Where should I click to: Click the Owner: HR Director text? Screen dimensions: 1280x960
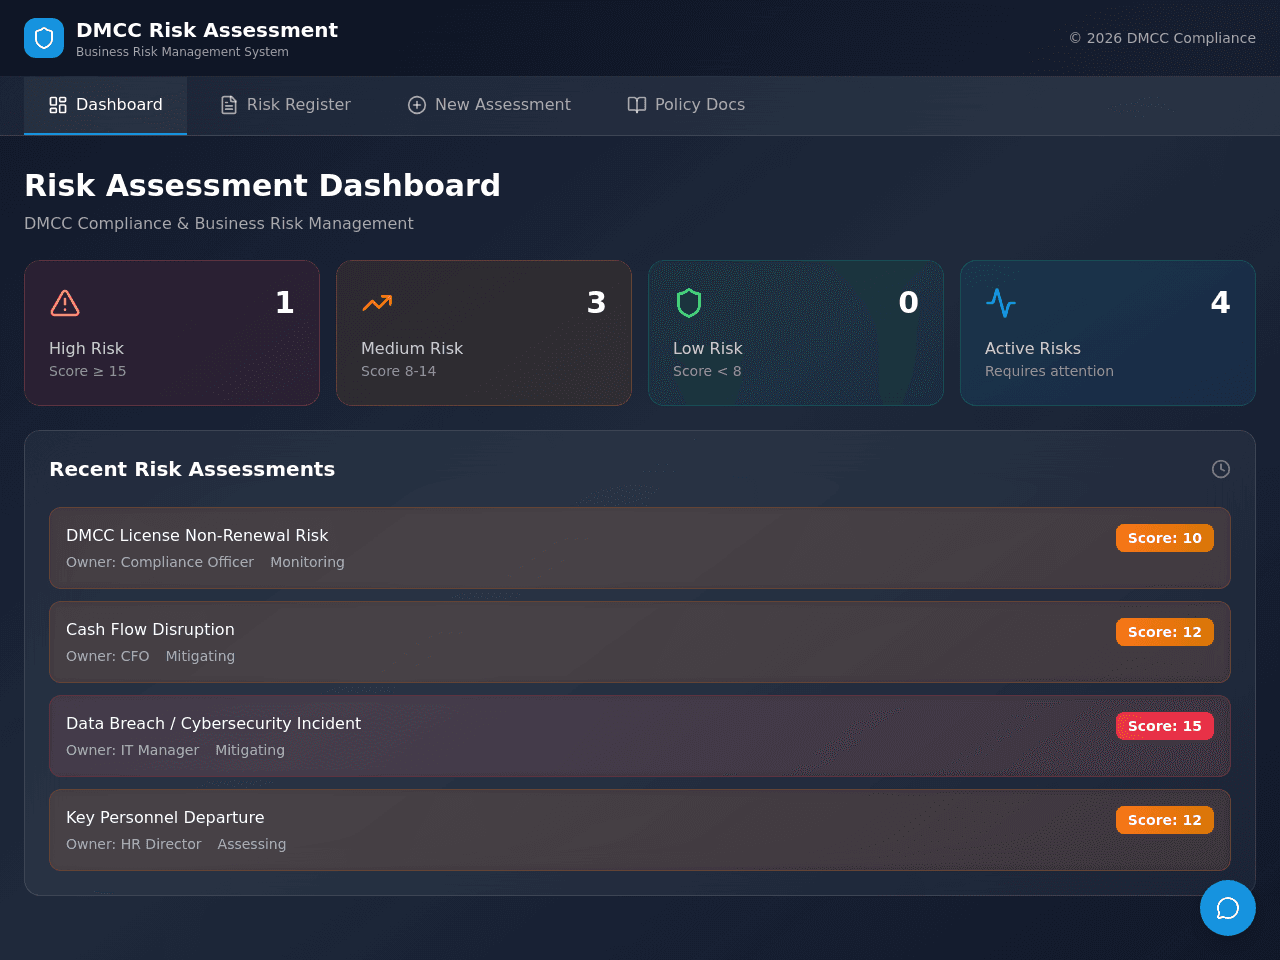click(x=134, y=844)
